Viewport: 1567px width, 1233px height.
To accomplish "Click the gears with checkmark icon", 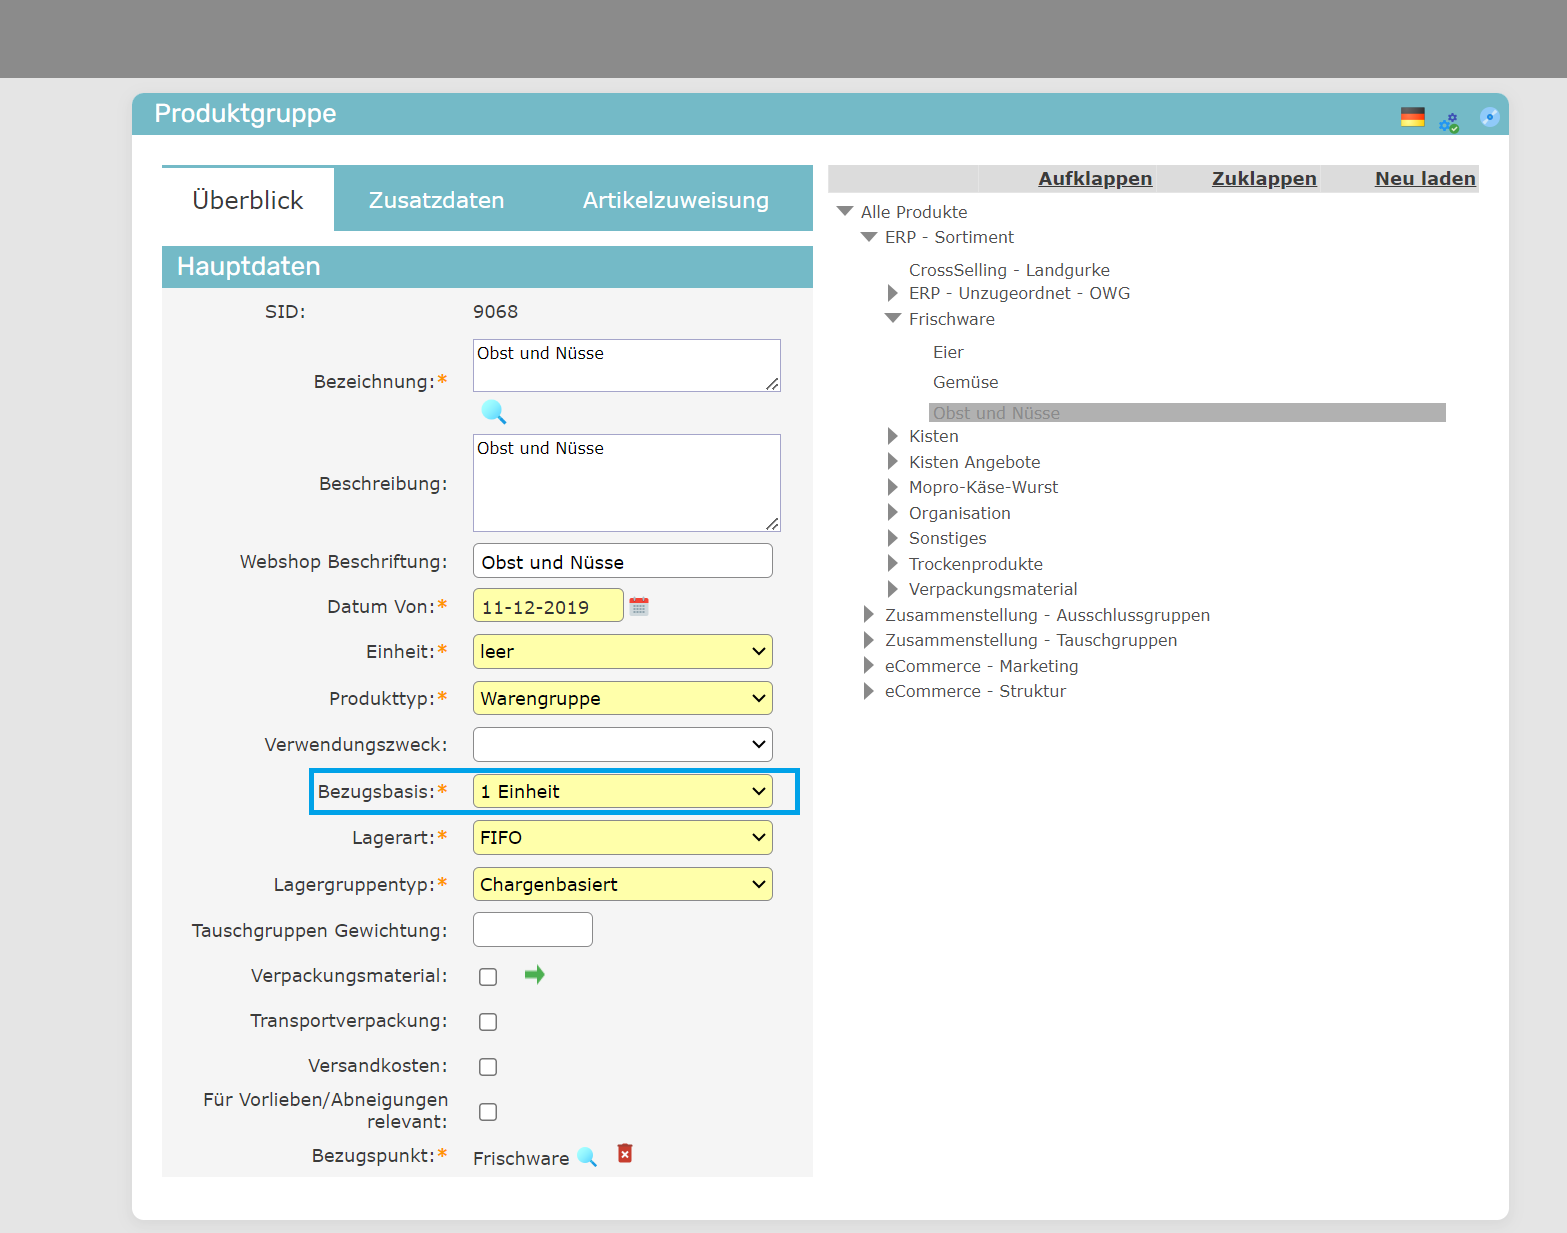I will click(x=1449, y=121).
